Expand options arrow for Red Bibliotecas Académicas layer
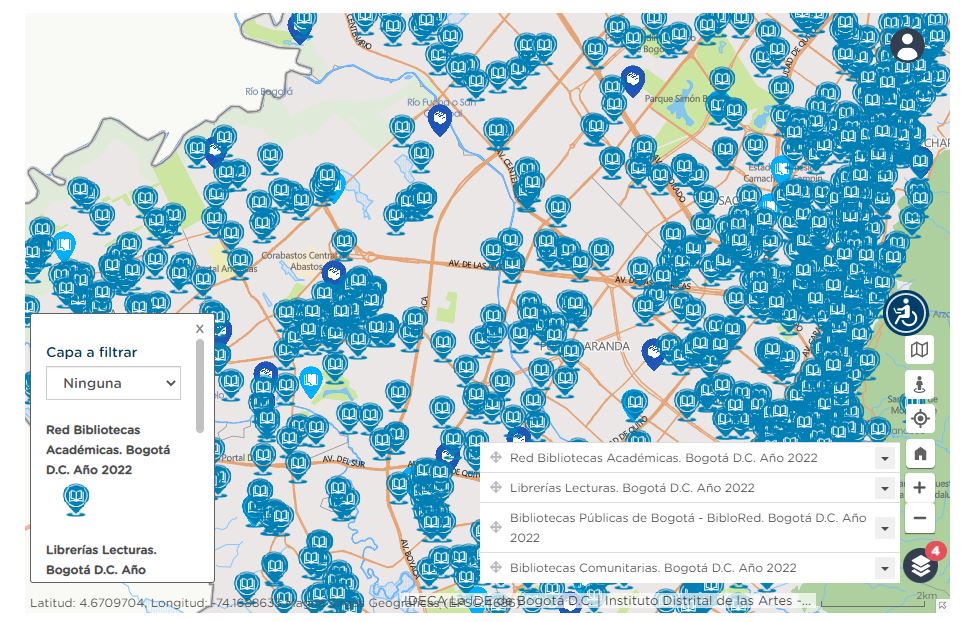 [884, 459]
